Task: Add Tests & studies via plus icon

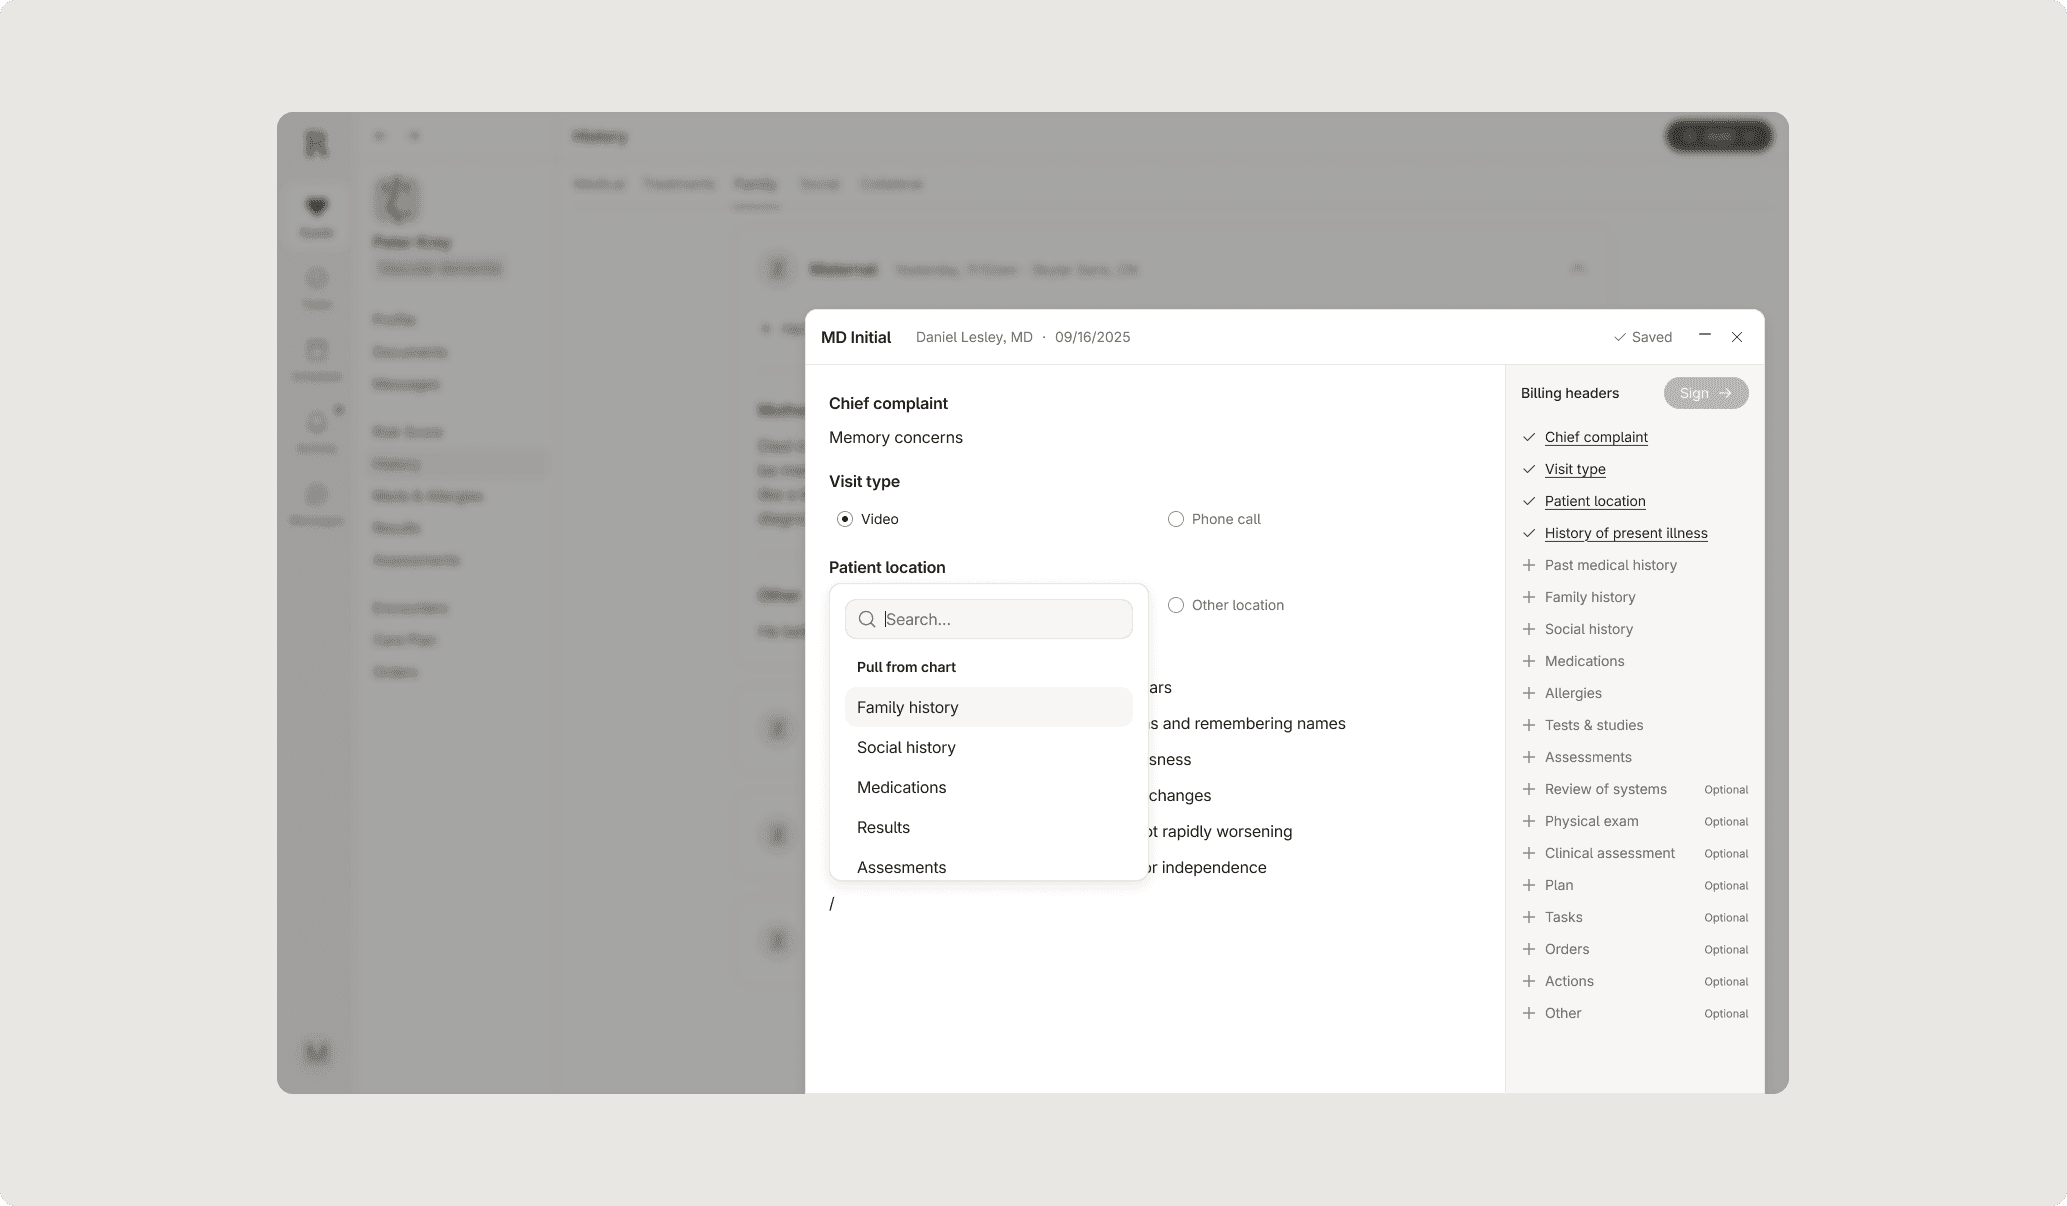Action: coord(1528,725)
